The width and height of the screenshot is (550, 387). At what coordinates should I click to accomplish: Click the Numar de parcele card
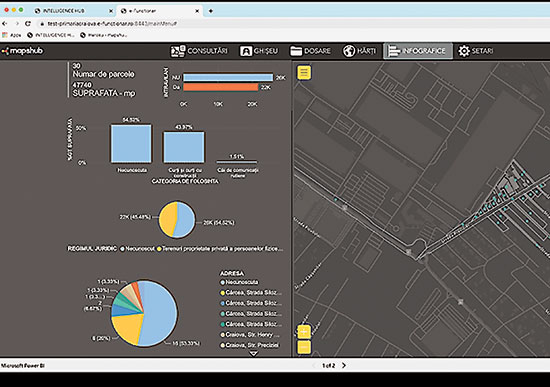tap(103, 71)
